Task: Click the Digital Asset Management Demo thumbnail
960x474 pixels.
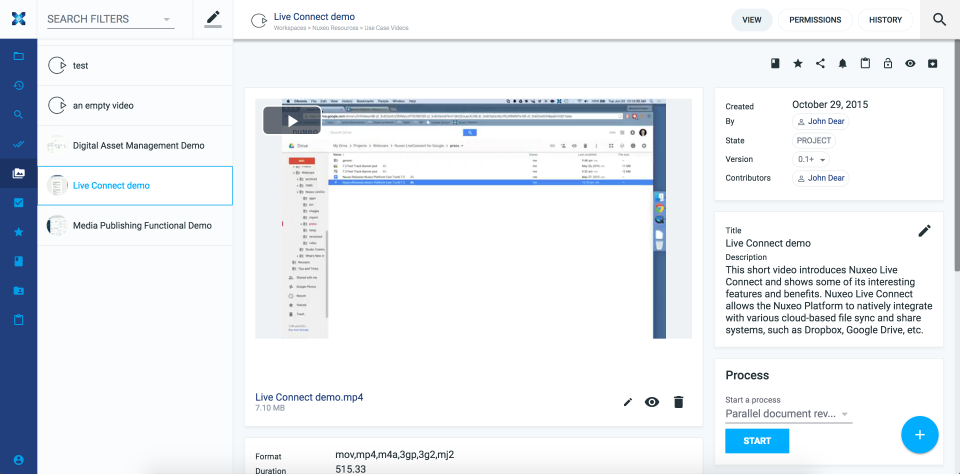Action: 56,146
